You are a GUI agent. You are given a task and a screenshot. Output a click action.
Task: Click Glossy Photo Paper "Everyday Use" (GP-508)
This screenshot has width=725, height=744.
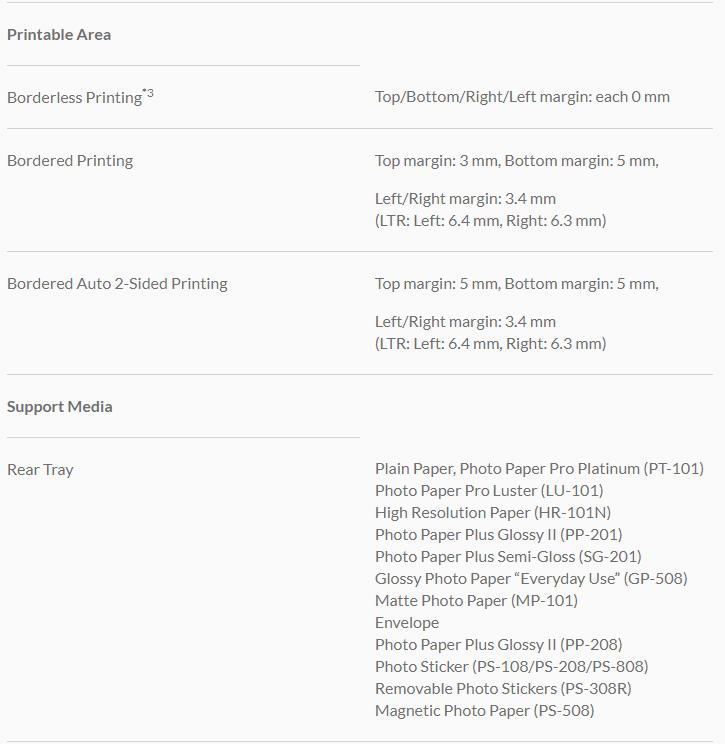(531, 579)
